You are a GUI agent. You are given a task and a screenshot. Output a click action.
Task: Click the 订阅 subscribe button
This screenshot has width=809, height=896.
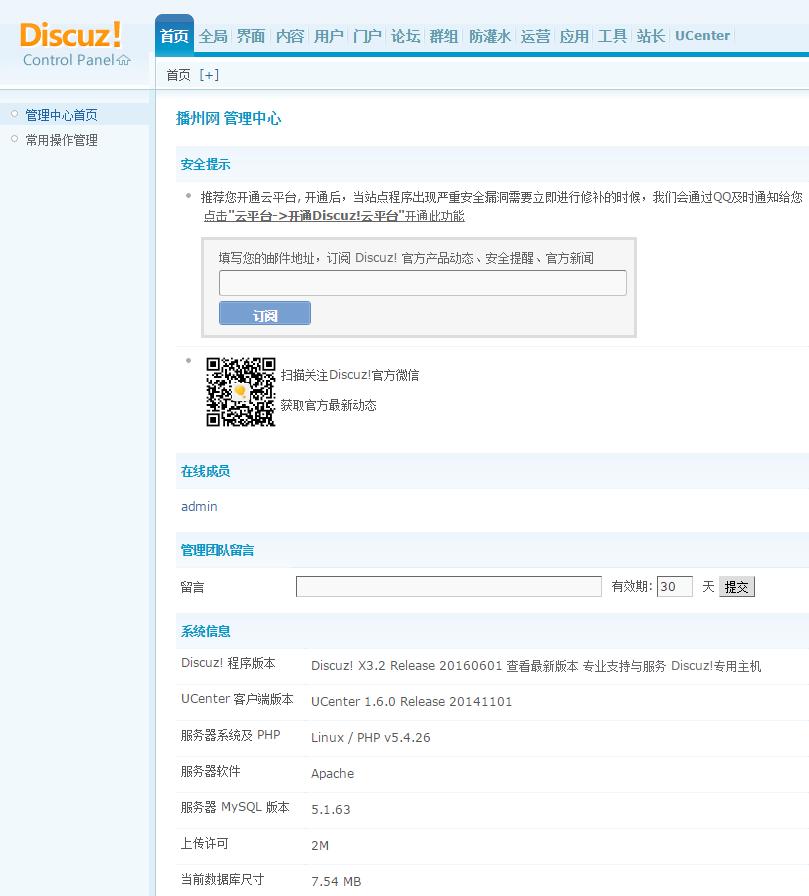(264, 312)
